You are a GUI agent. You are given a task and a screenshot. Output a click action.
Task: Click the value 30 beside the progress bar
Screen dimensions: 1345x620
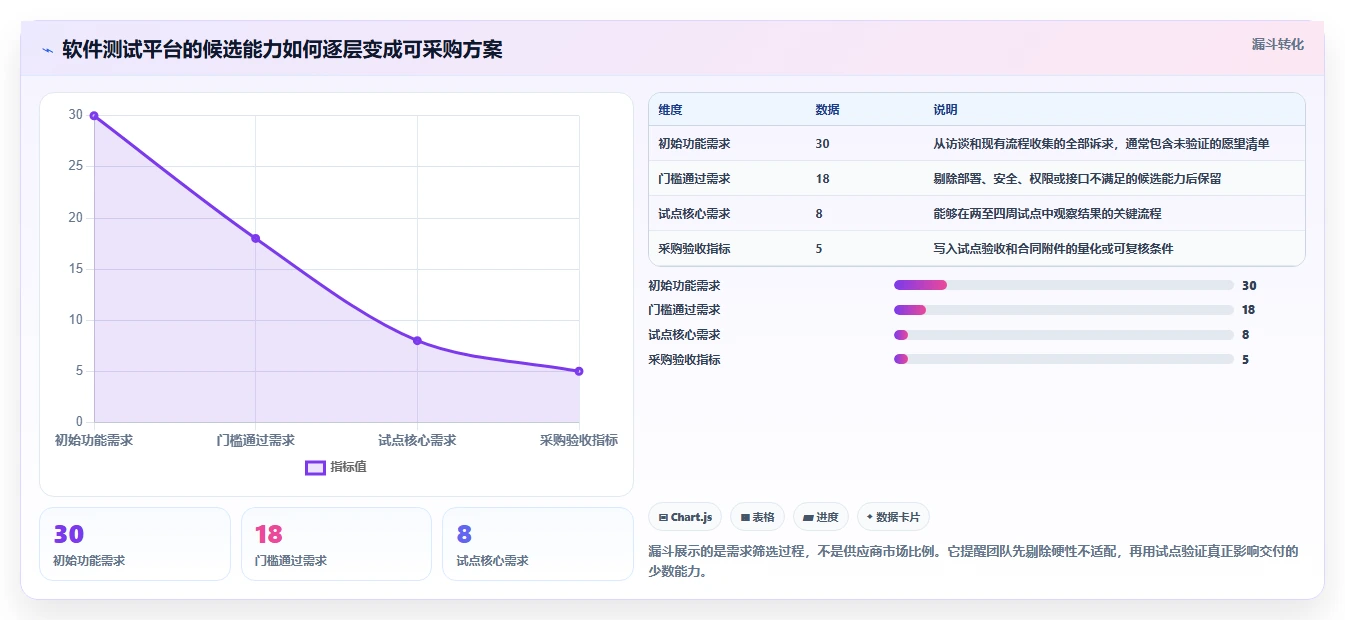(1249, 286)
